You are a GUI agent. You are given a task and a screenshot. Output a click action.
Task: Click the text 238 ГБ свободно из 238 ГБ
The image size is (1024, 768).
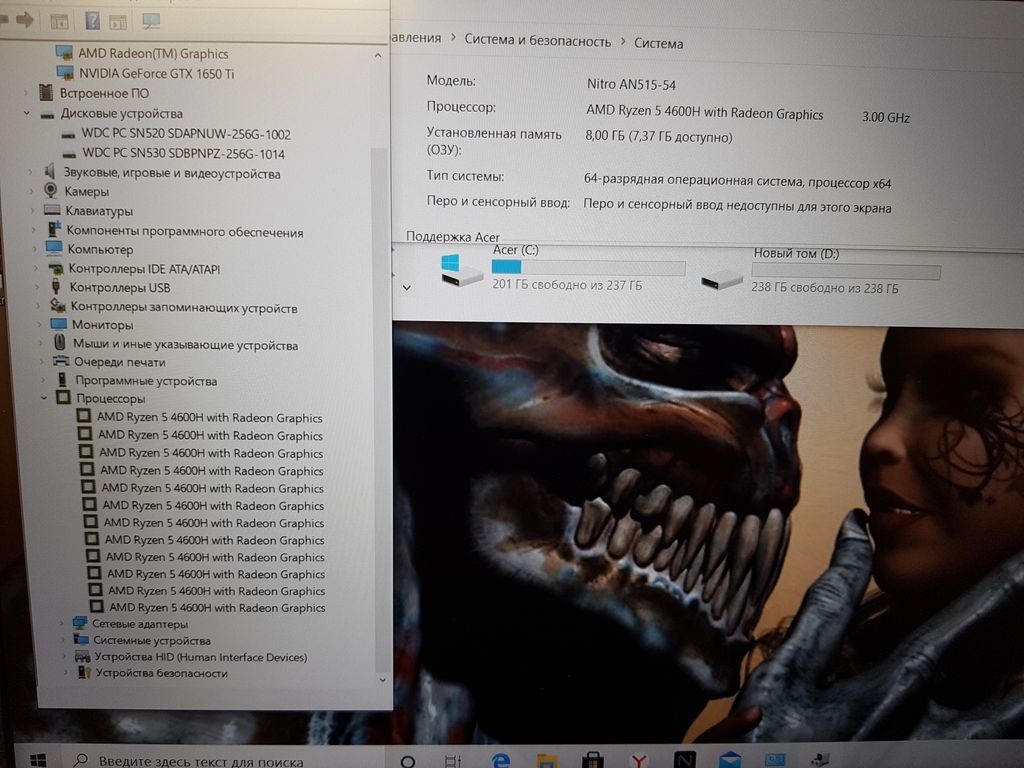(x=825, y=287)
